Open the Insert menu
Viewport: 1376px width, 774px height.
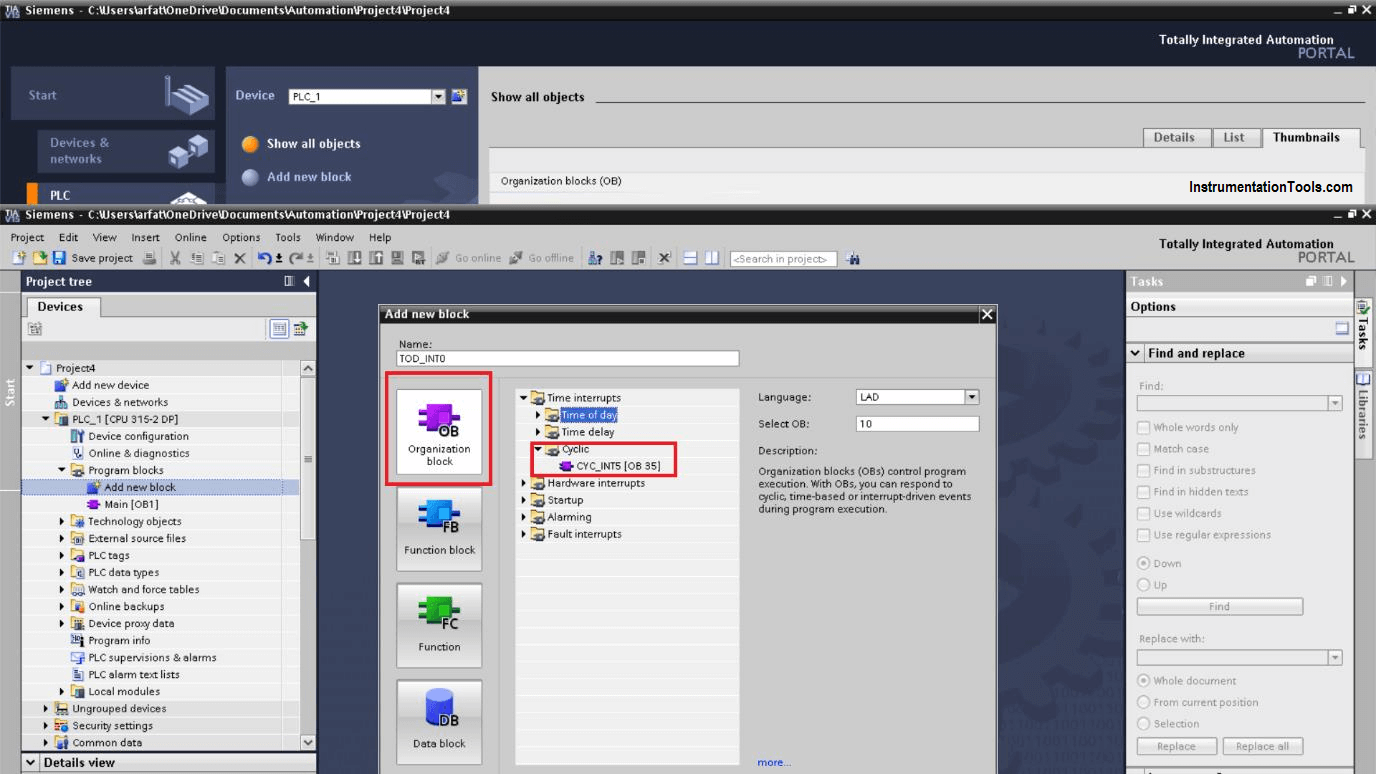[x=145, y=238]
